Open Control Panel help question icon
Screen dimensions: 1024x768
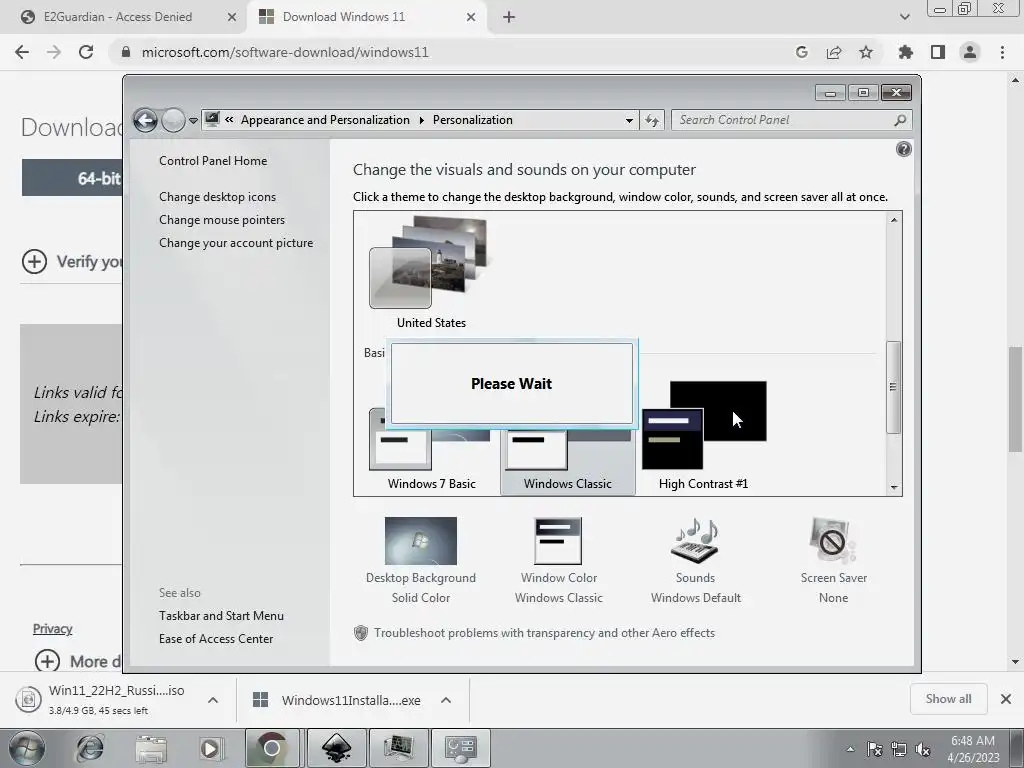pyautogui.click(x=903, y=150)
